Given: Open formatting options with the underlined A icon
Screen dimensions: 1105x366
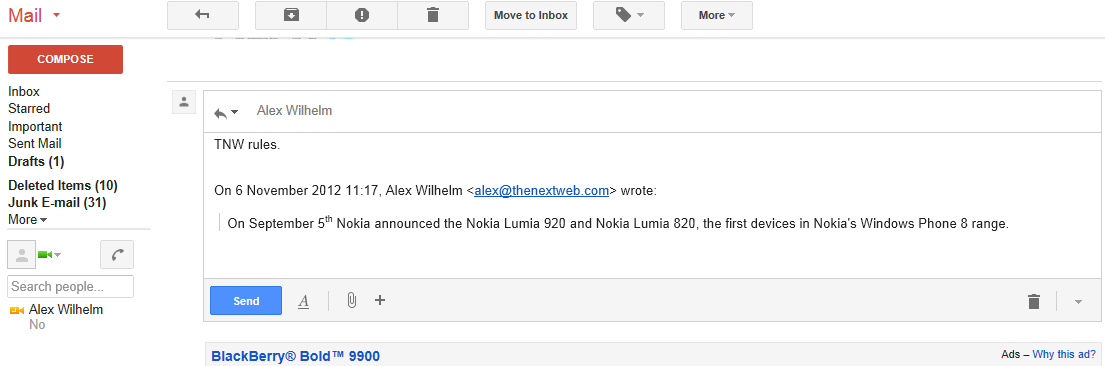Looking at the screenshot, I should point(304,301).
